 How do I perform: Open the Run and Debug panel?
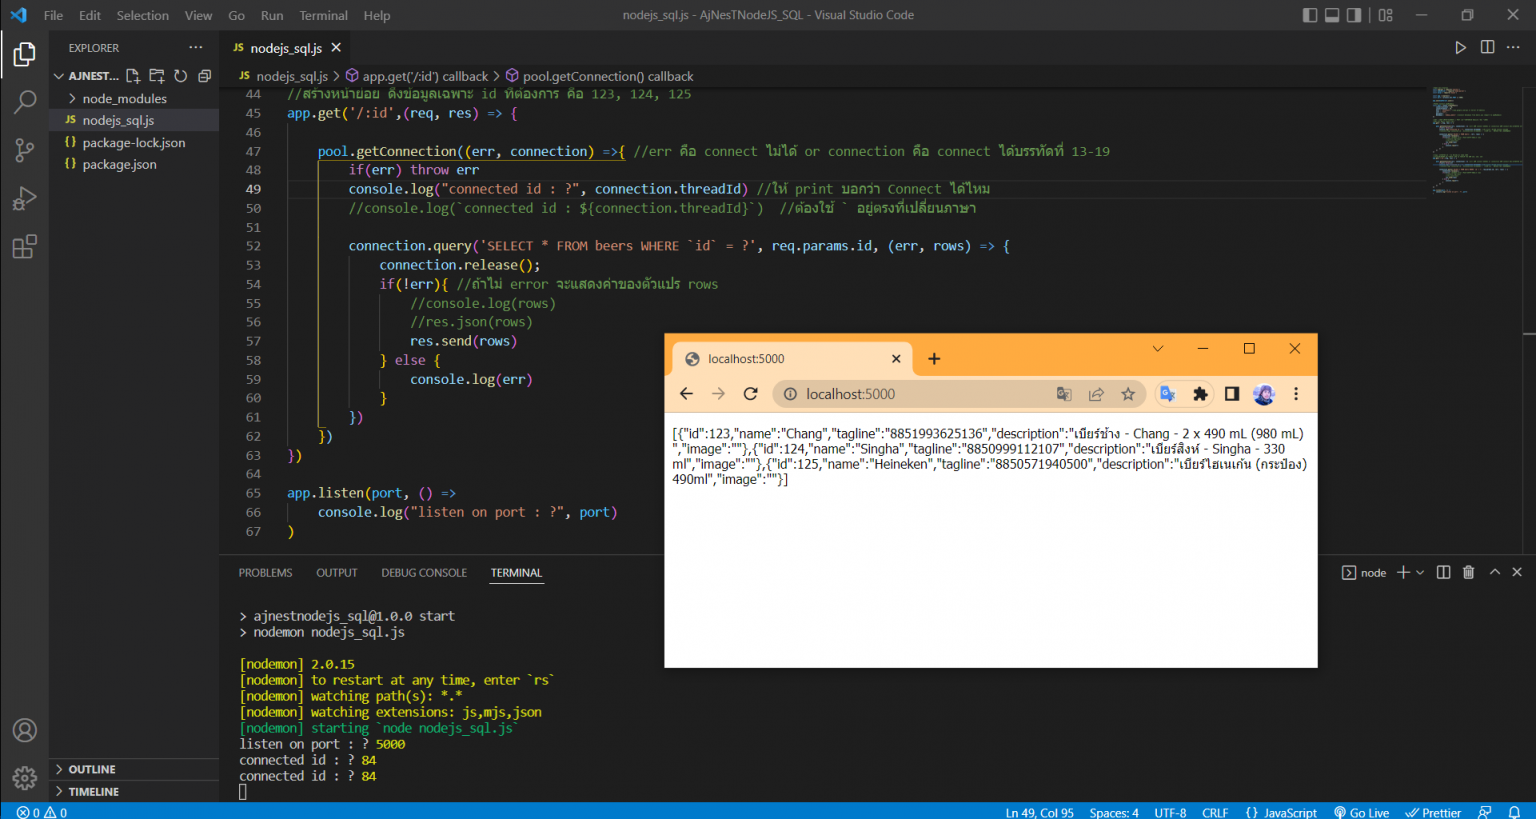pyautogui.click(x=24, y=198)
